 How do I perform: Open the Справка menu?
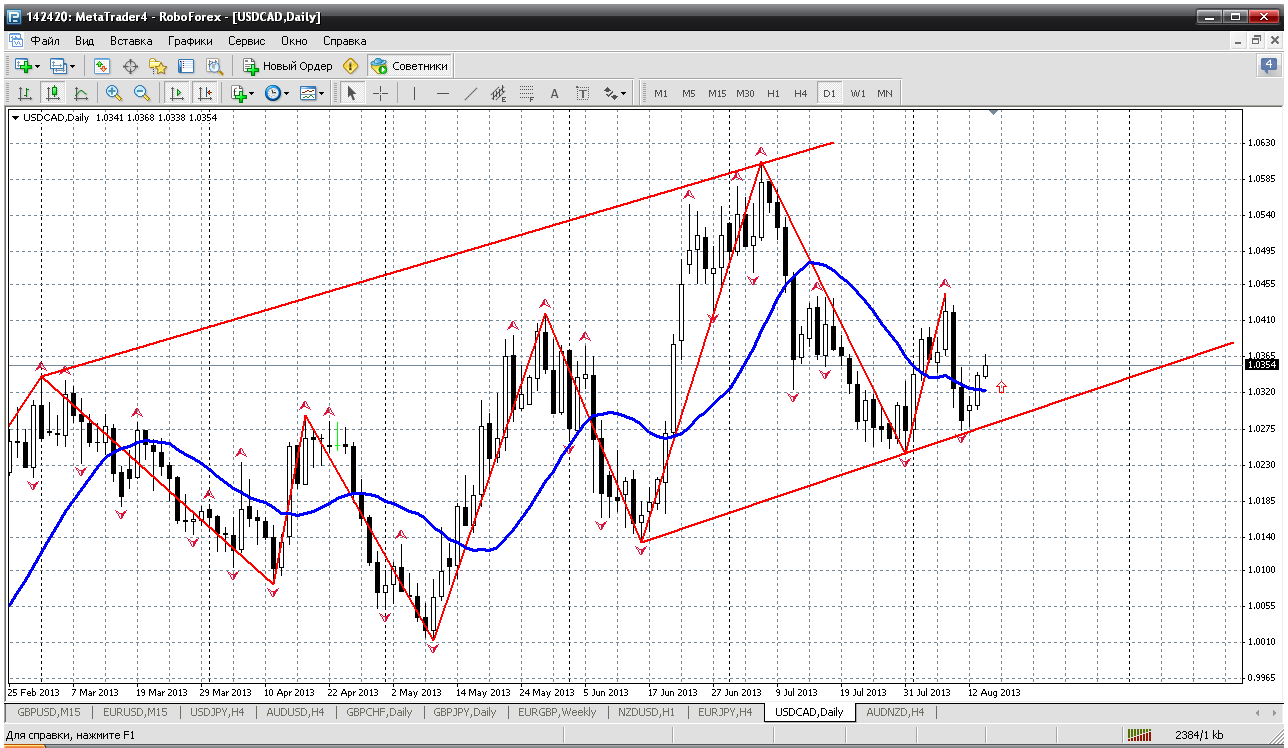344,41
